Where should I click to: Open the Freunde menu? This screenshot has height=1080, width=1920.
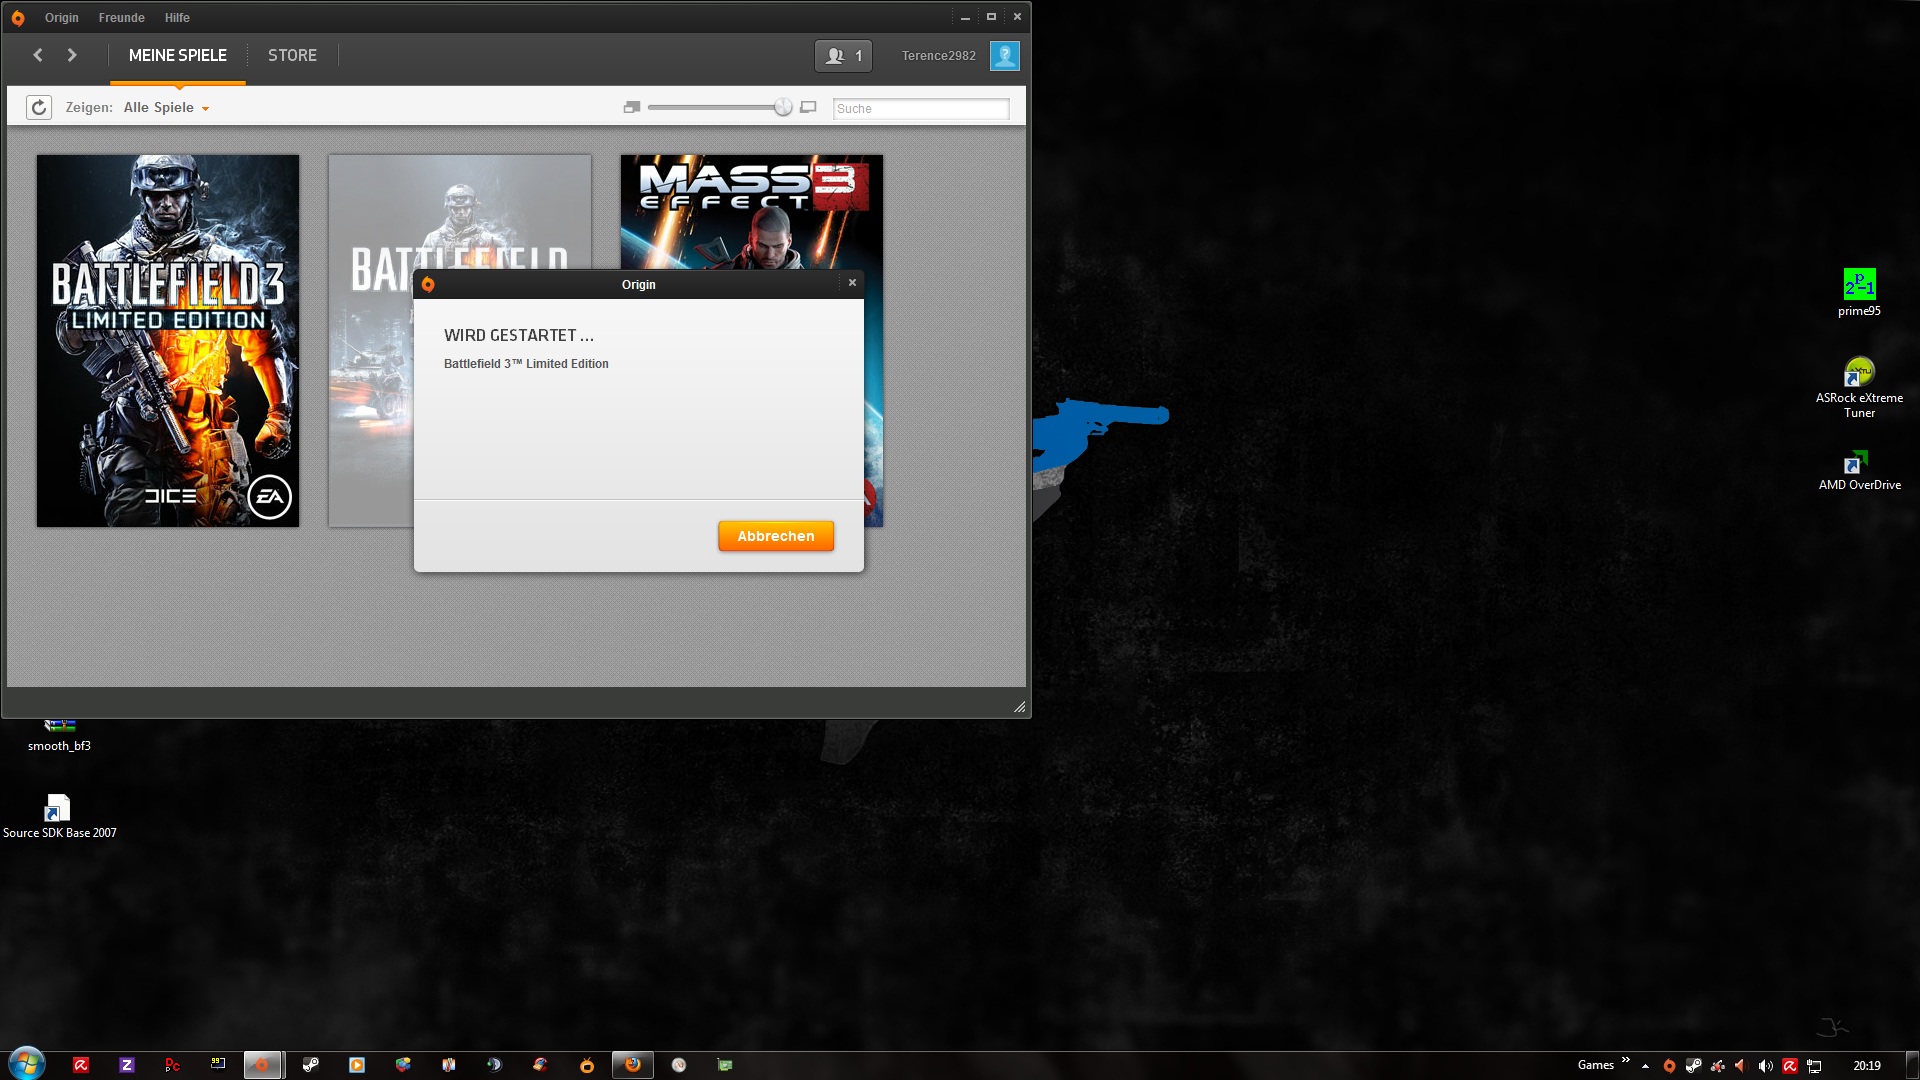[x=121, y=18]
